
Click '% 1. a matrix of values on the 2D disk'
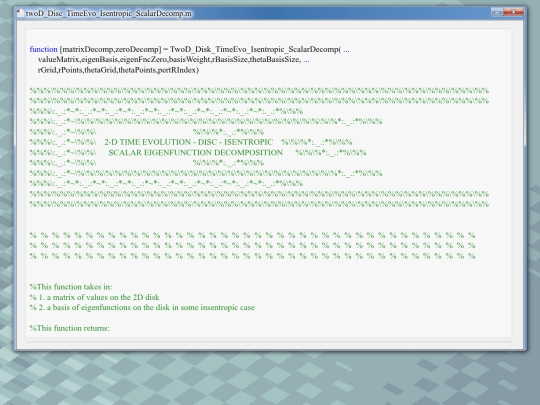(x=94, y=297)
